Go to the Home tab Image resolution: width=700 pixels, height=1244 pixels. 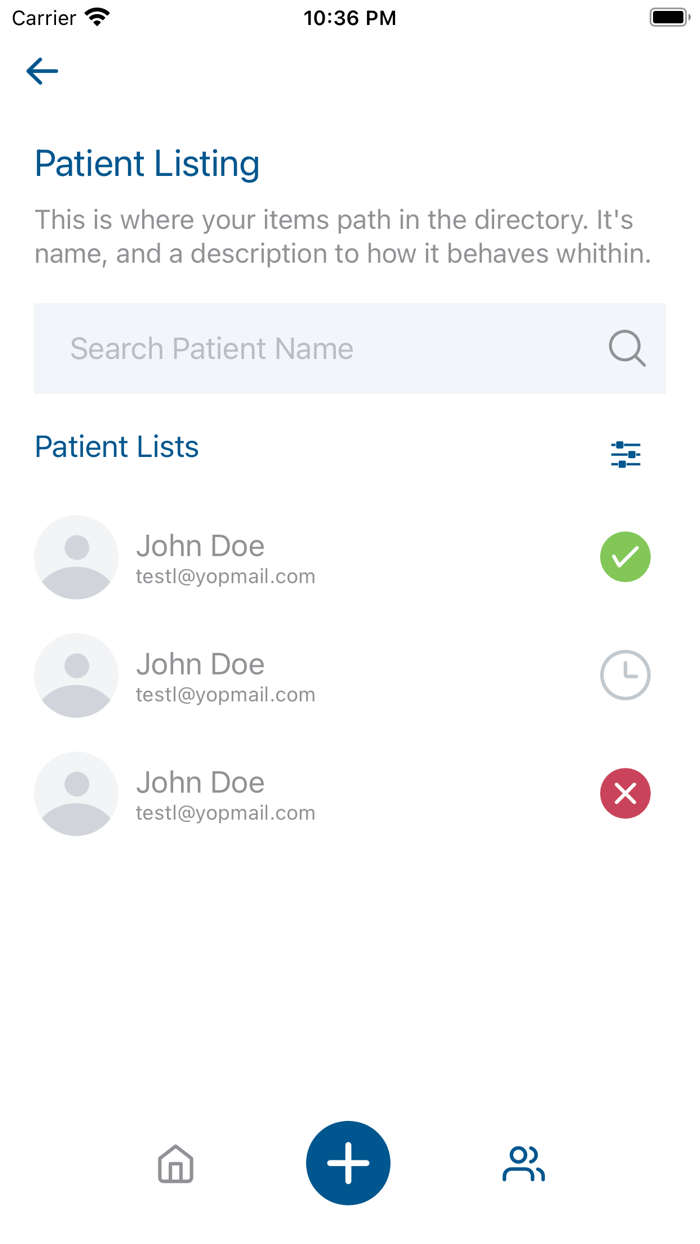pos(175,1164)
